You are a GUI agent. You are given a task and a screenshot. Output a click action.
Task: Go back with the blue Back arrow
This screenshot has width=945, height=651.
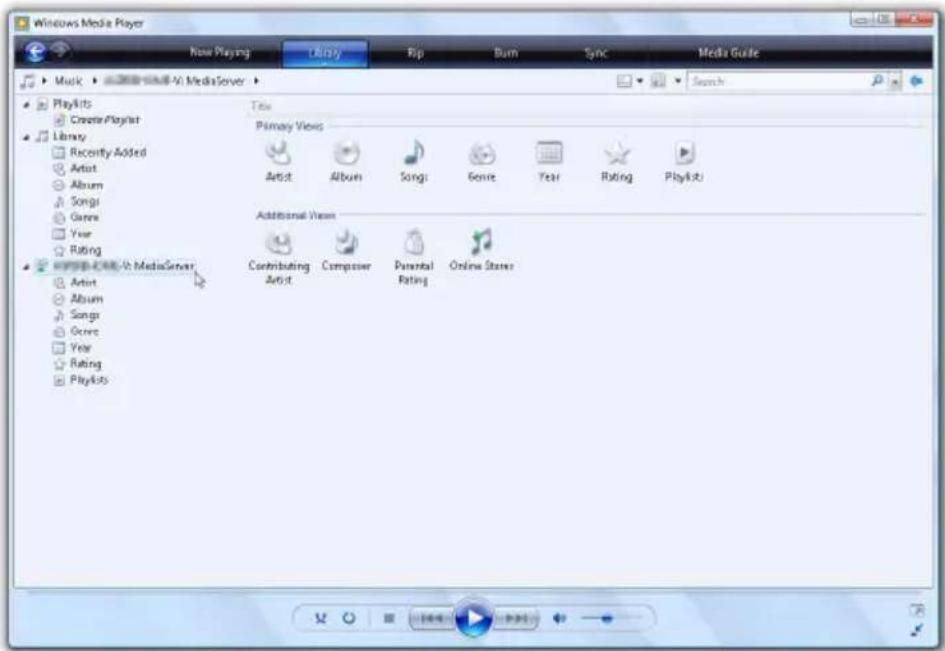pos(36,52)
